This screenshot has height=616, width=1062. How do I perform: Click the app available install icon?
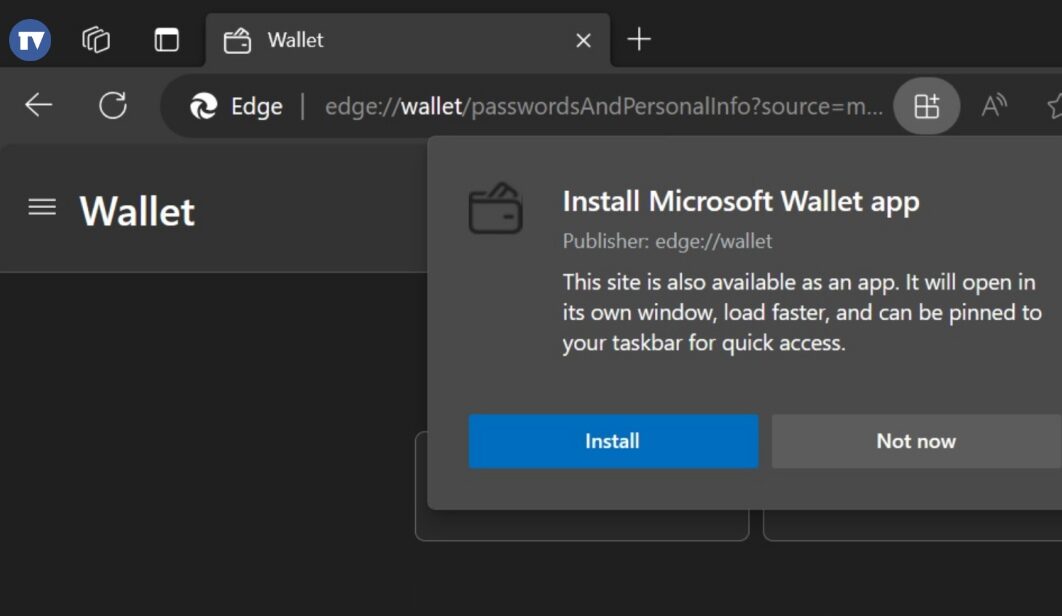pyautogui.click(x=927, y=106)
